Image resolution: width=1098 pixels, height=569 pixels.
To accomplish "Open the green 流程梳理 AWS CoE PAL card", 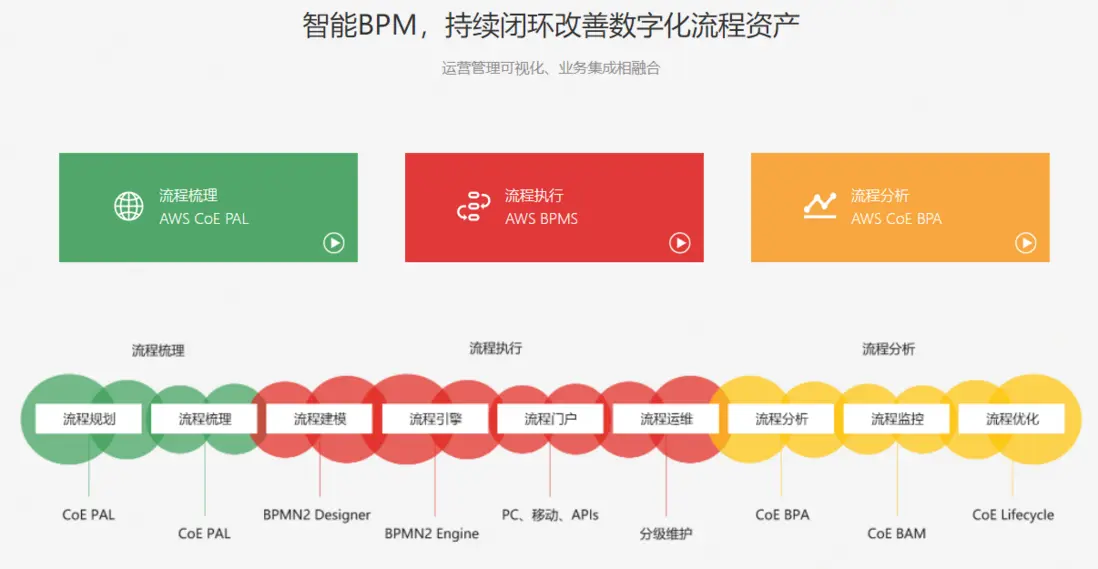I will coord(208,207).
